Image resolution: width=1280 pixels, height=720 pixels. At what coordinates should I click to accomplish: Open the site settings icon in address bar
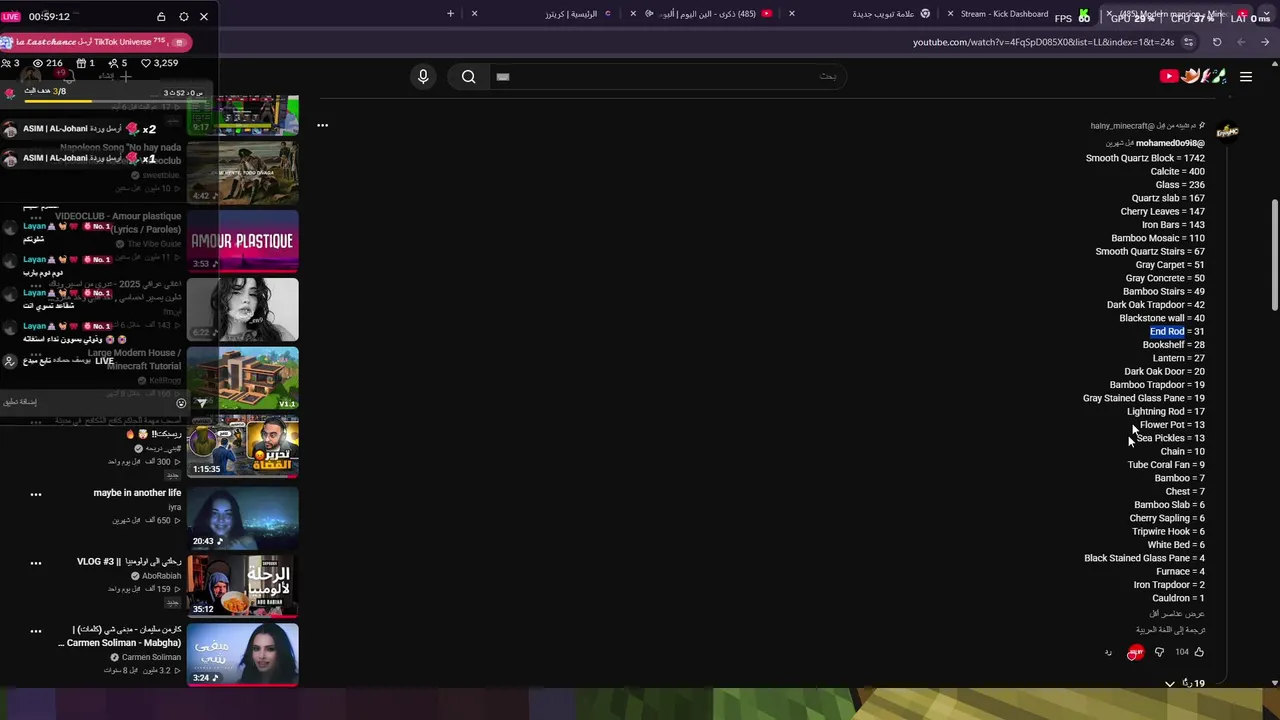click(x=1188, y=42)
